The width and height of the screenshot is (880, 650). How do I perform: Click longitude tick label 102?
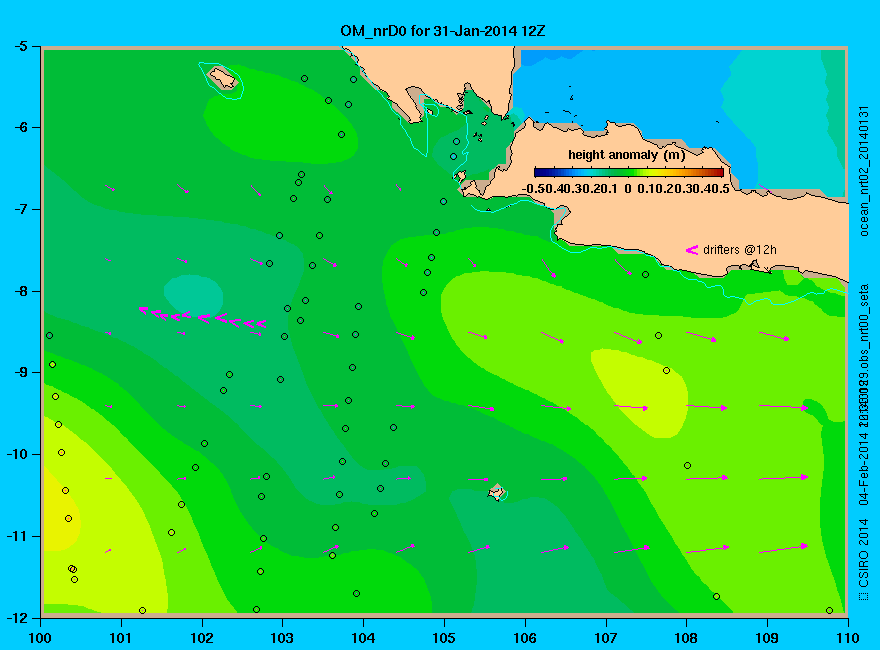(x=201, y=638)
